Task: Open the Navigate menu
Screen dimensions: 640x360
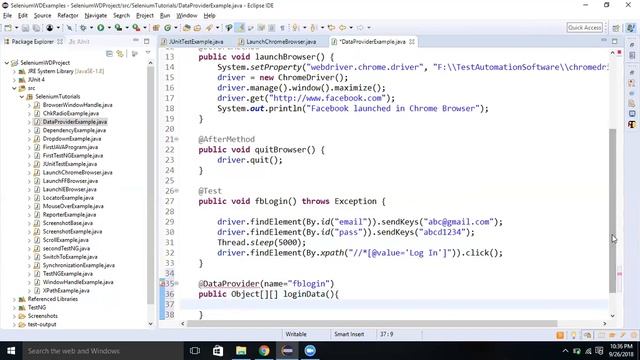Action: point(96,16)
